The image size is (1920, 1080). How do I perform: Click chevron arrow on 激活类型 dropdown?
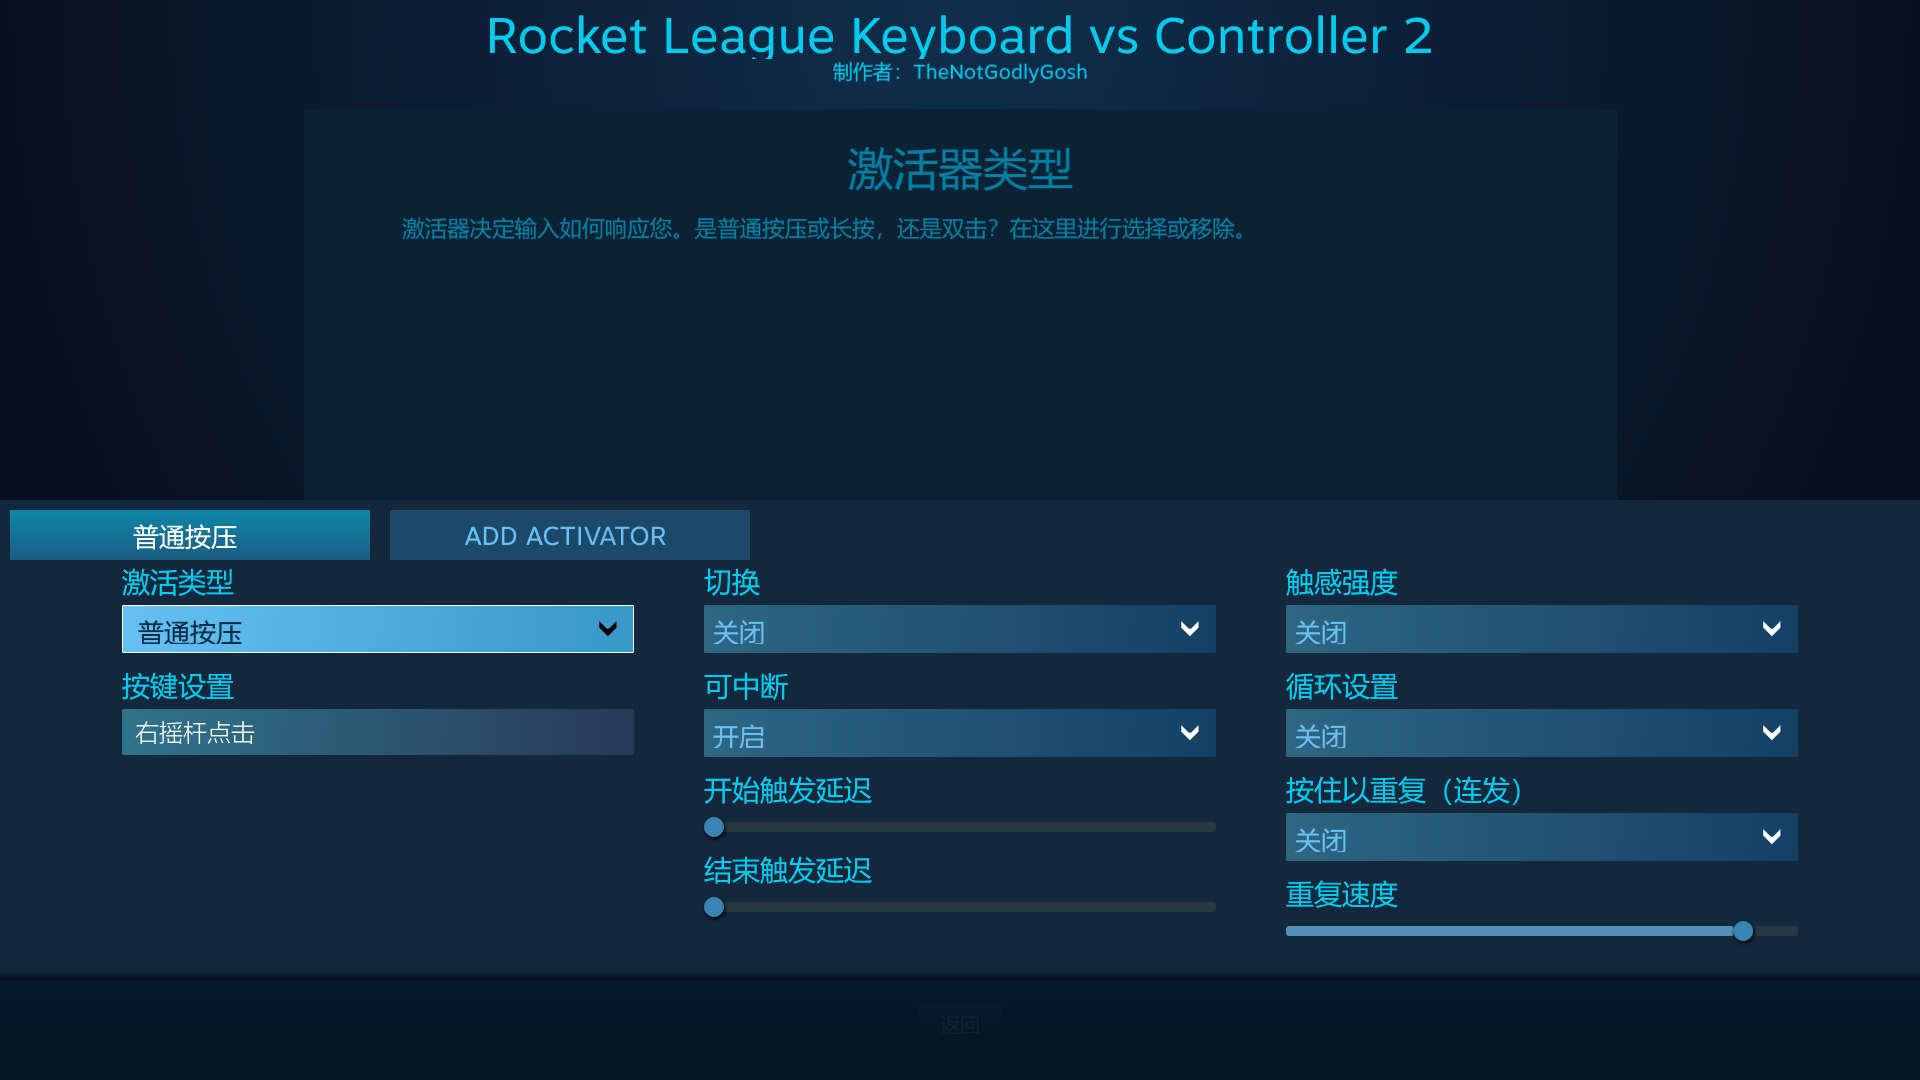pyautogui.click(x=607, y=629)
